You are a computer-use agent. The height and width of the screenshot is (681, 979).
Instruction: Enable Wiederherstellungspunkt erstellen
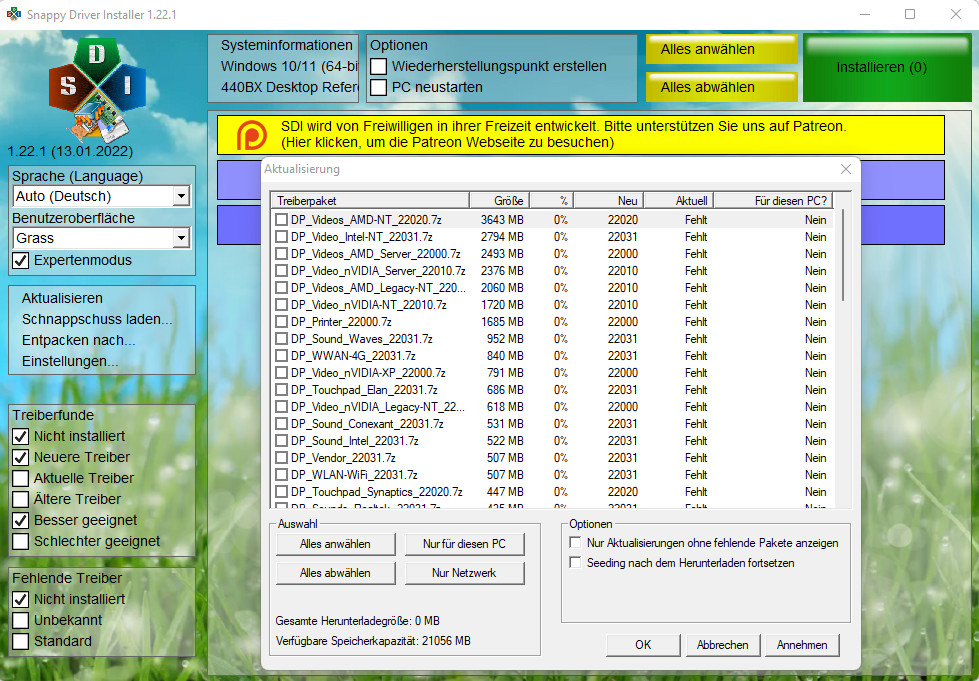pyautogui.click(x=377, y=66)
